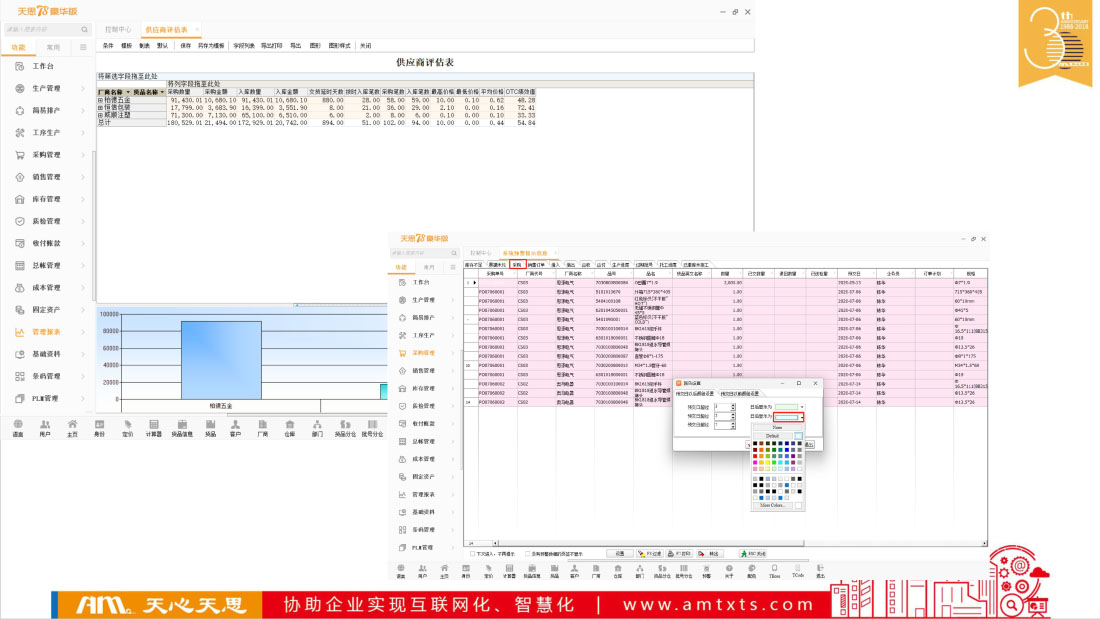Click the 采购管理 shopping cart icon in left sidebar
The image size is (1100, 619).
[20, 155]
